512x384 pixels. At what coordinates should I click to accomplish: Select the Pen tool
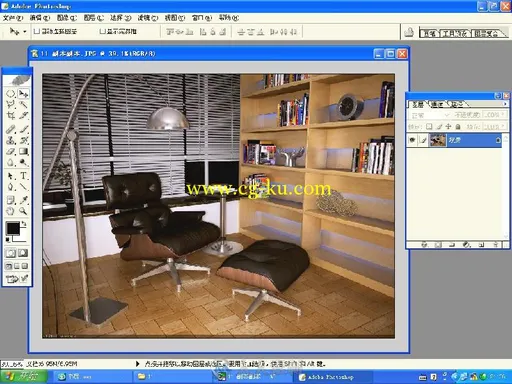(11, 187)
